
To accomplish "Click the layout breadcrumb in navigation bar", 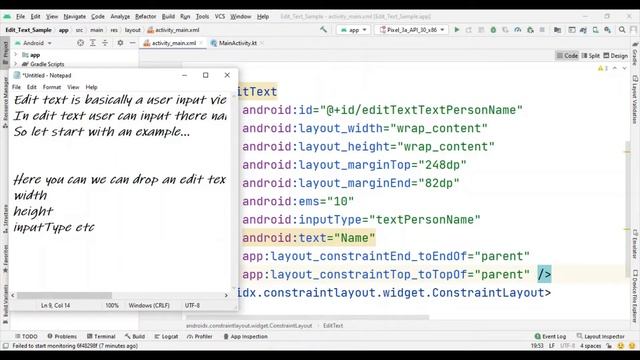I will (x=132, y=30).
